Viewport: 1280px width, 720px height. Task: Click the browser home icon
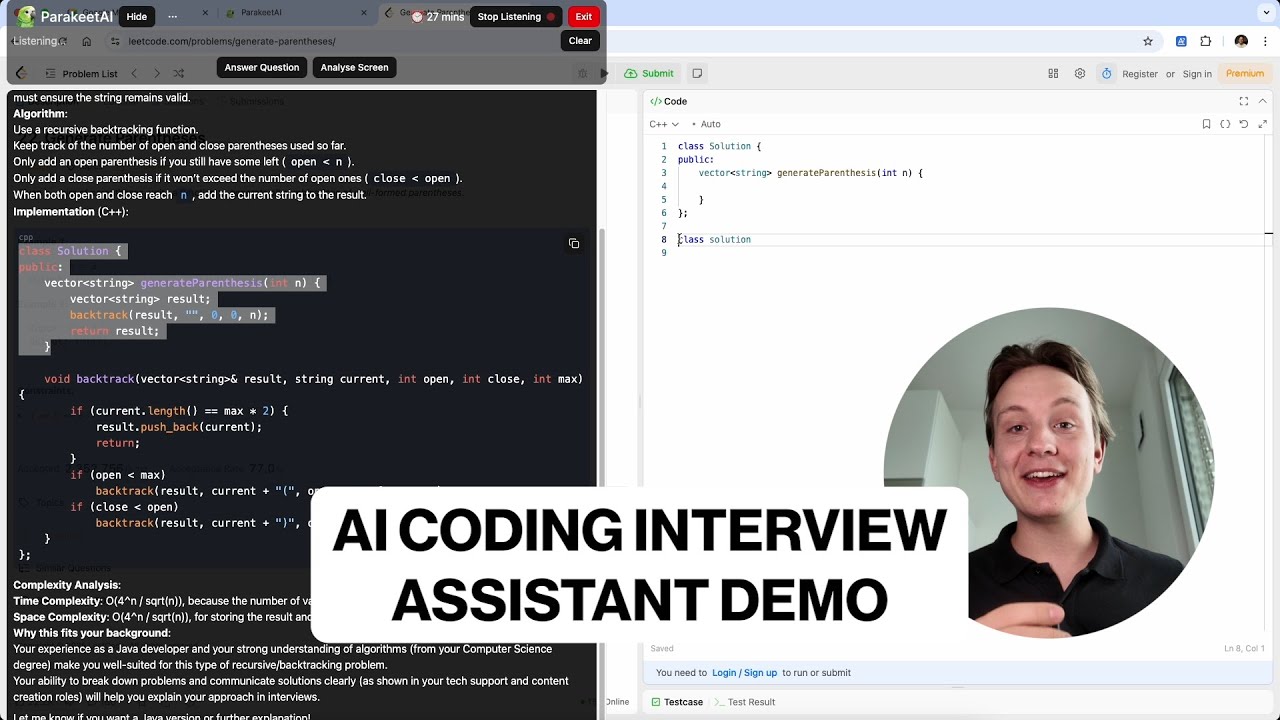coord(87,41)
